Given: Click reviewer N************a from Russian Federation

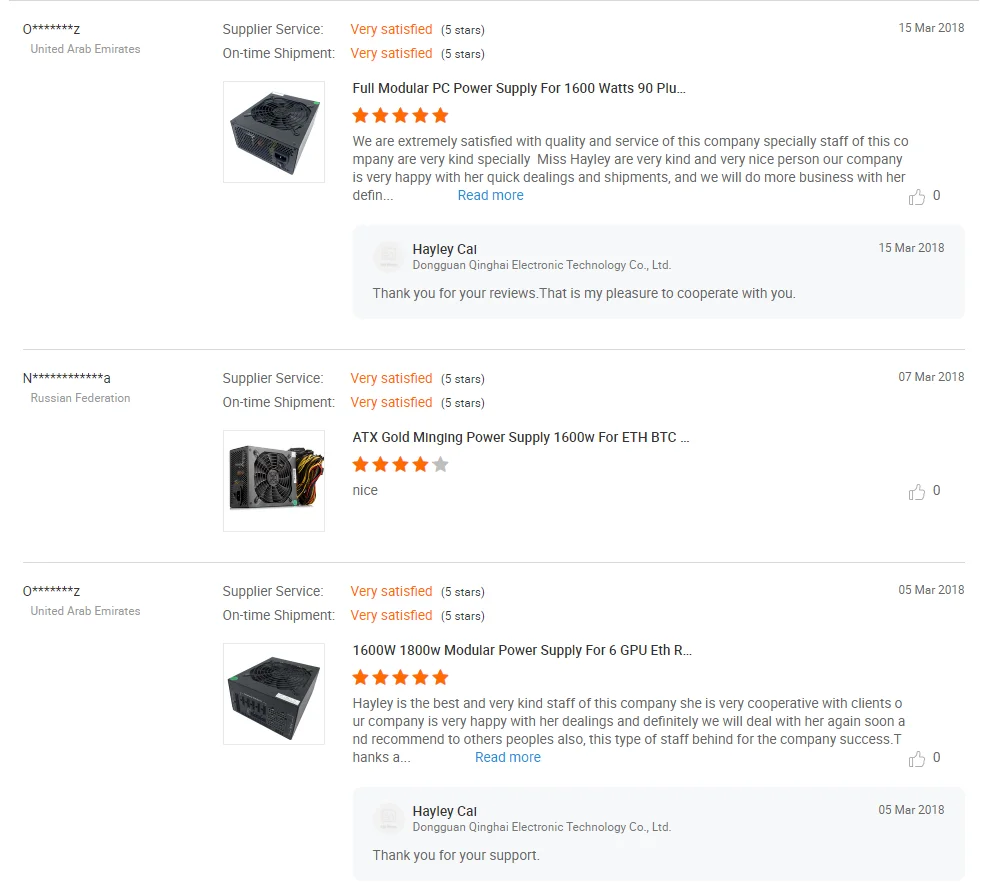Looking at the screenshot, I should pos(67,378).
